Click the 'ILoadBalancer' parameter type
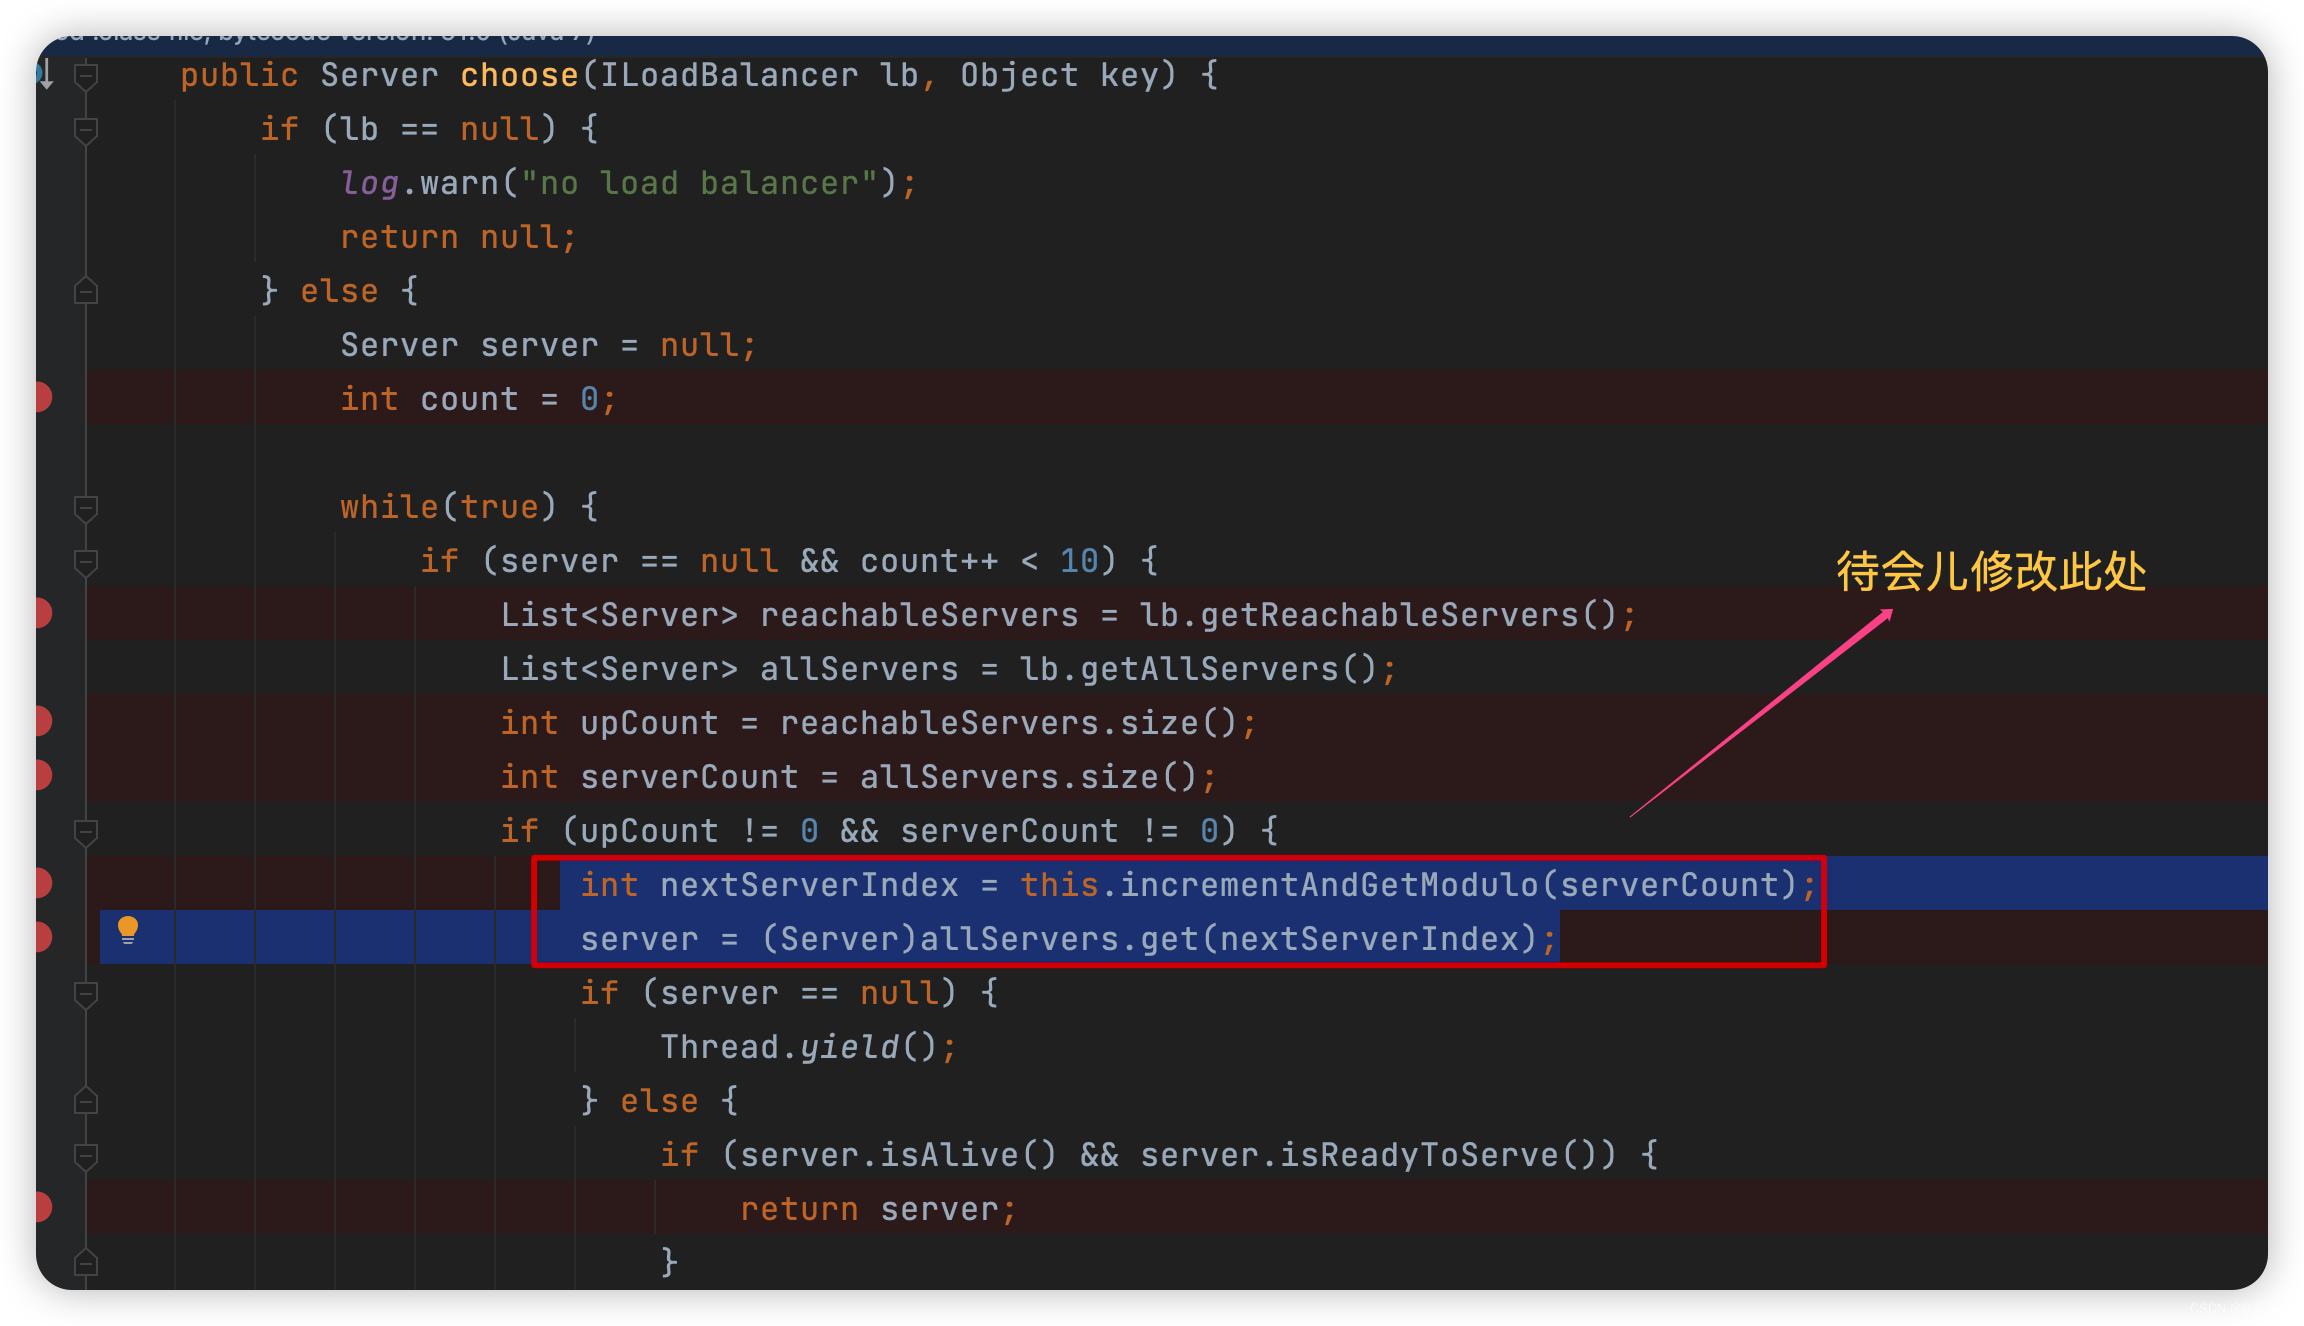This screenshot has height=1326, width=2304. tap(729, 75)
